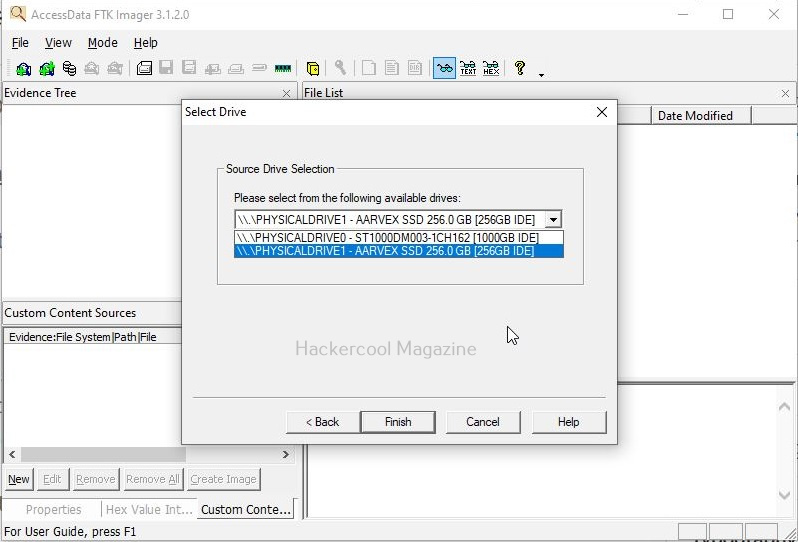Click the Capture Memory toolbar icon

(283, 69)
